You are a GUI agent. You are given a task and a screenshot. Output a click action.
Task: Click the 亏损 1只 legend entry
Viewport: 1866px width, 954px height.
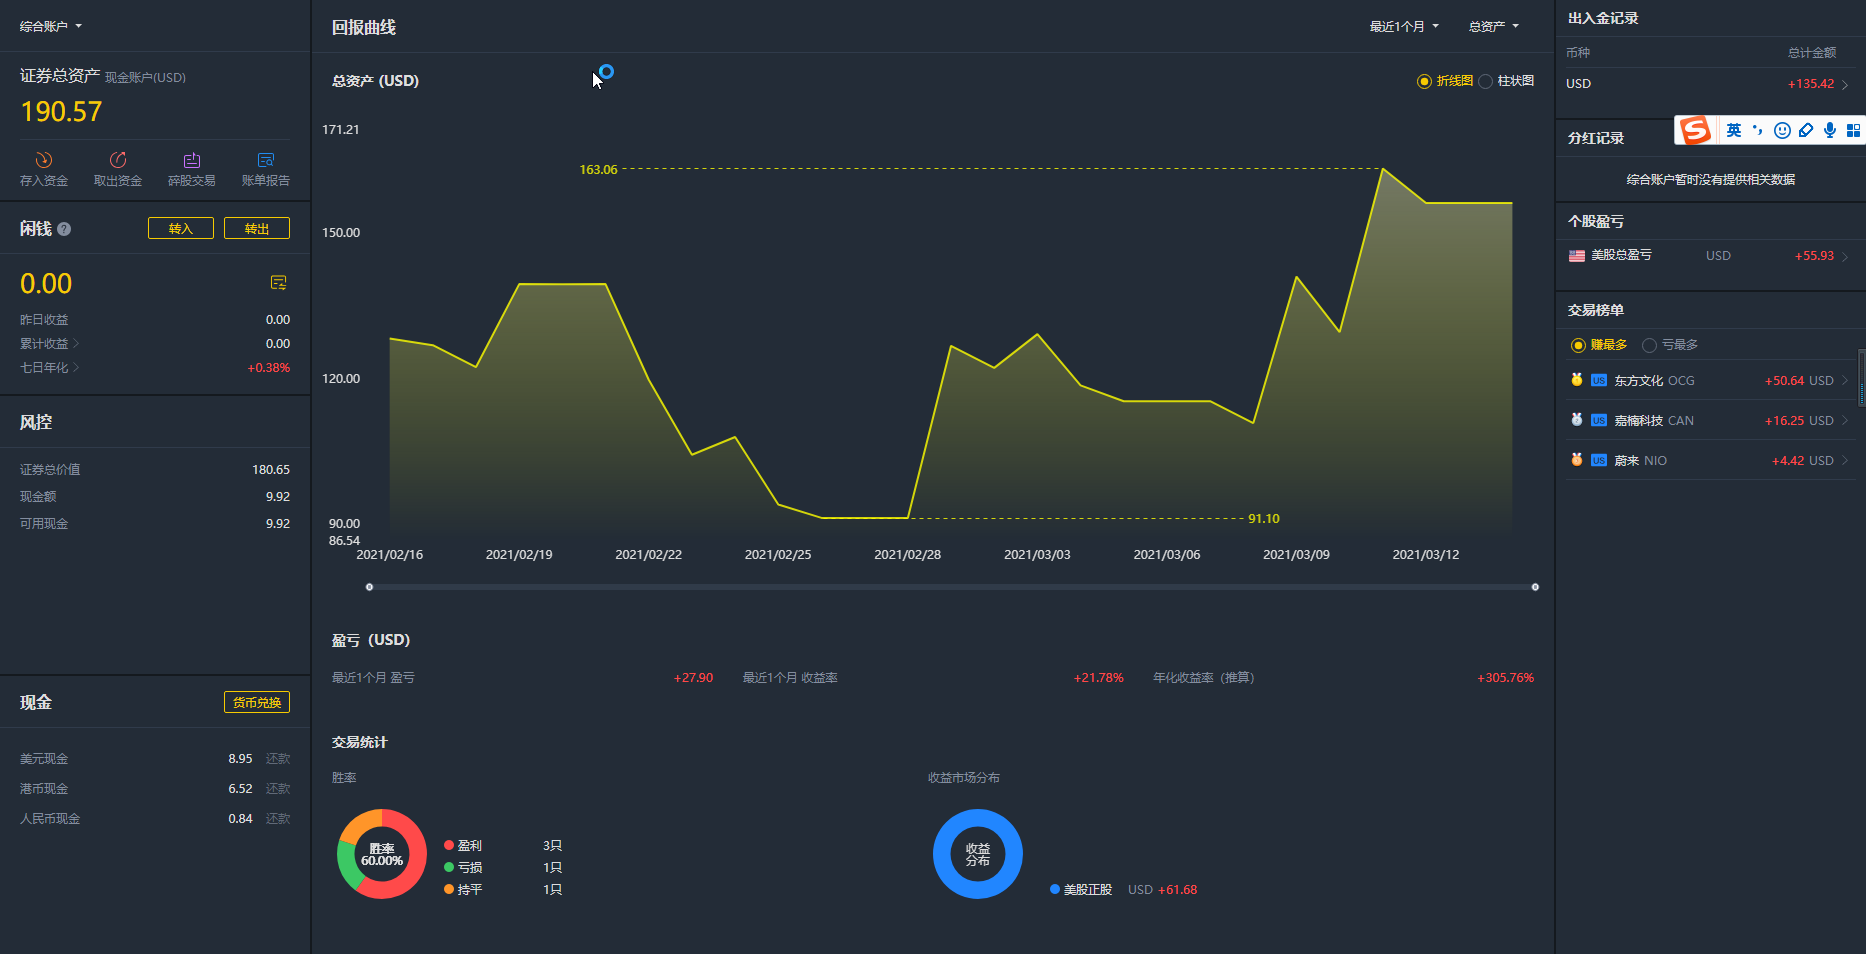tap(503, 868)
